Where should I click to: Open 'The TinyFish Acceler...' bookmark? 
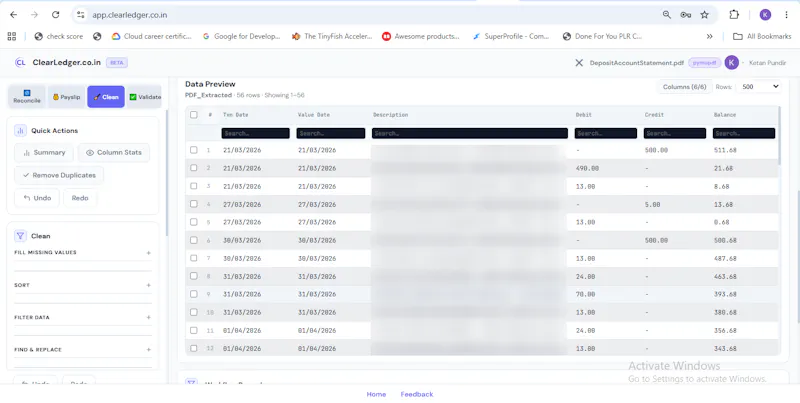point(332,36)
